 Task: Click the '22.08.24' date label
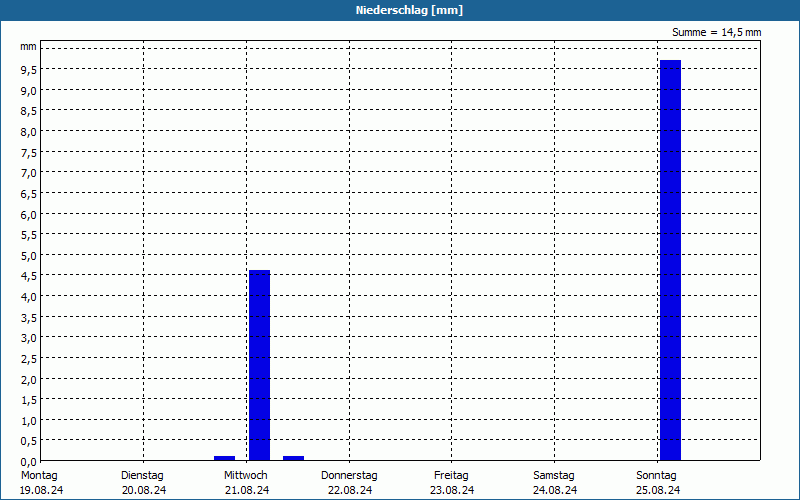[350, 490]
